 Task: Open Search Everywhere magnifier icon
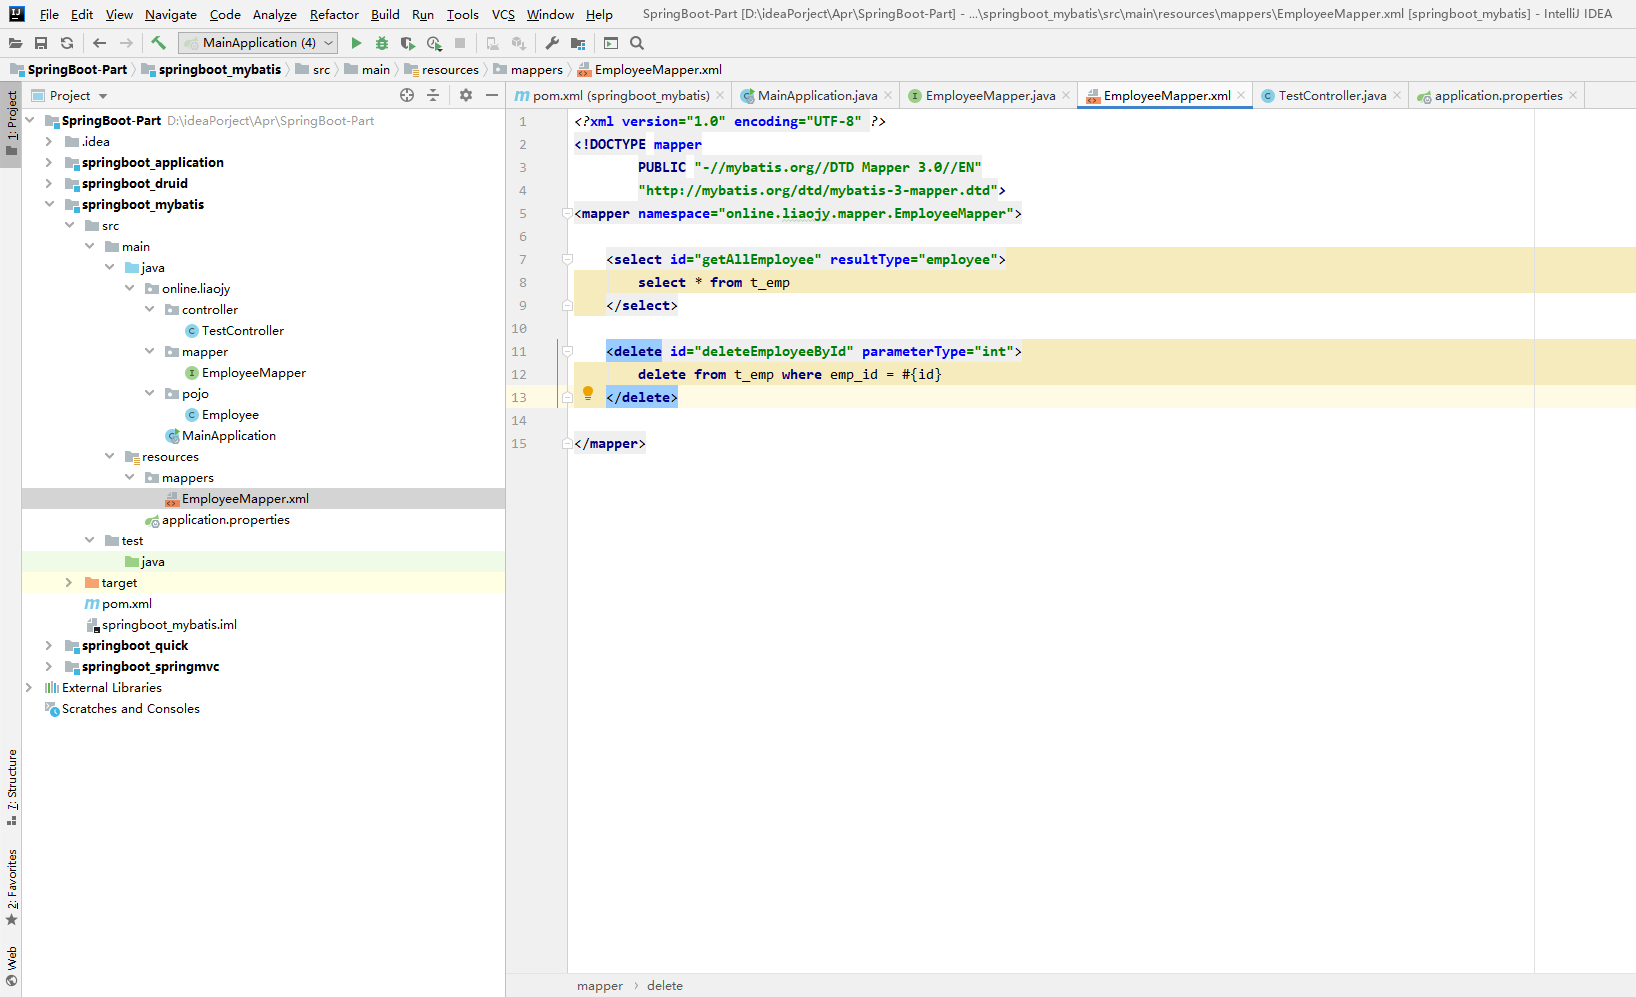tap(637, 43)
